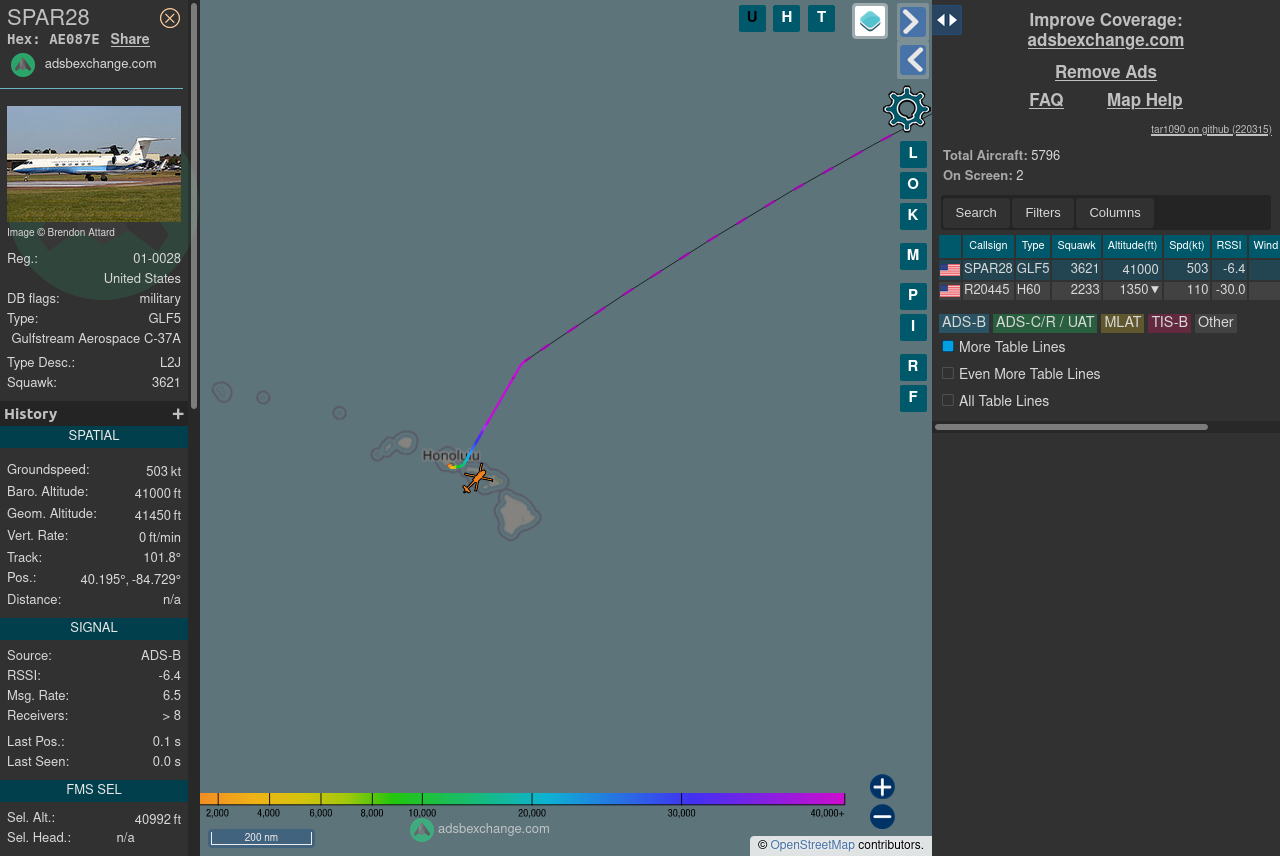This screenshot has width=1280, height=856.
Task: Toggle the Other source legend
Action: click(1216, 322)
